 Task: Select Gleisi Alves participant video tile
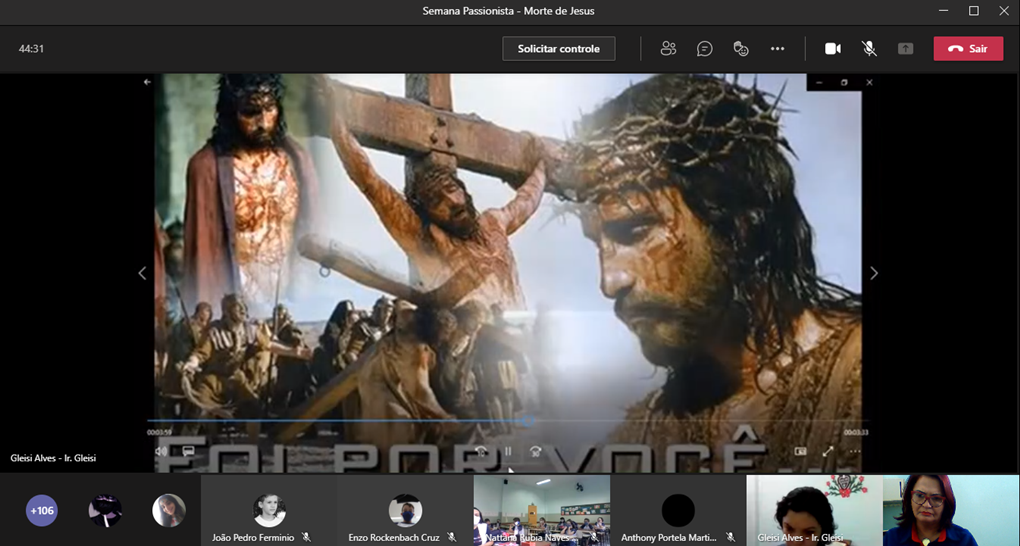[x=814, y=510]
